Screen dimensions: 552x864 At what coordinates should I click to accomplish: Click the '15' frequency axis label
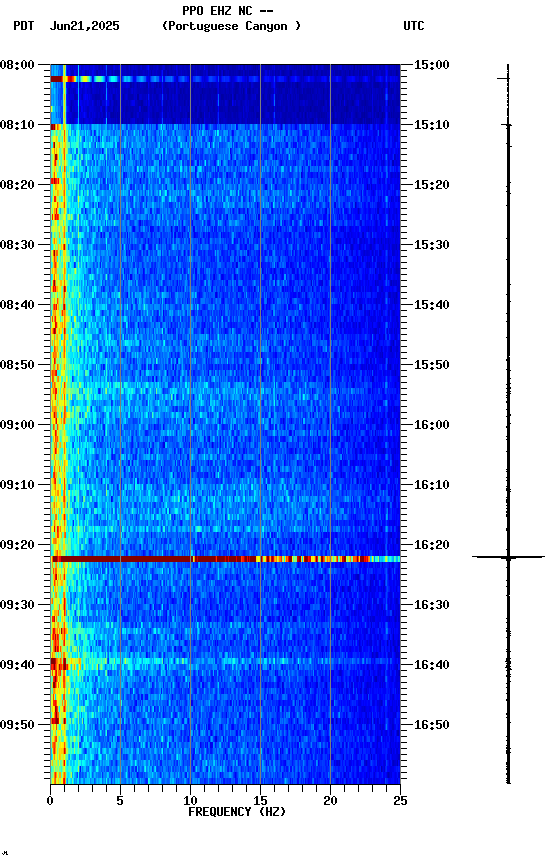[260, 801]
